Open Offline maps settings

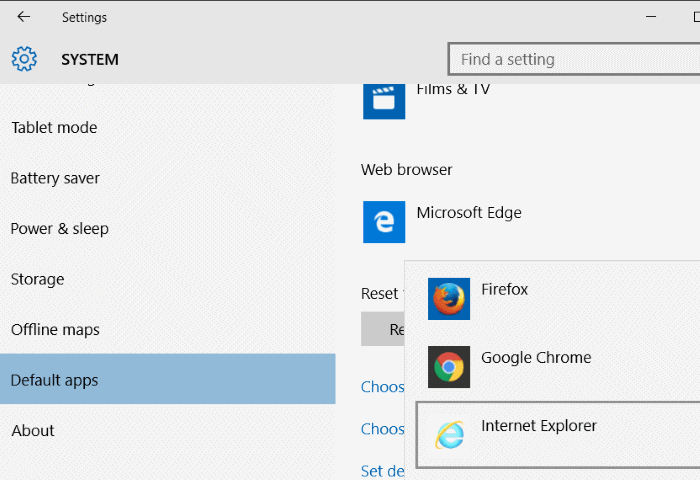[55, 330]
